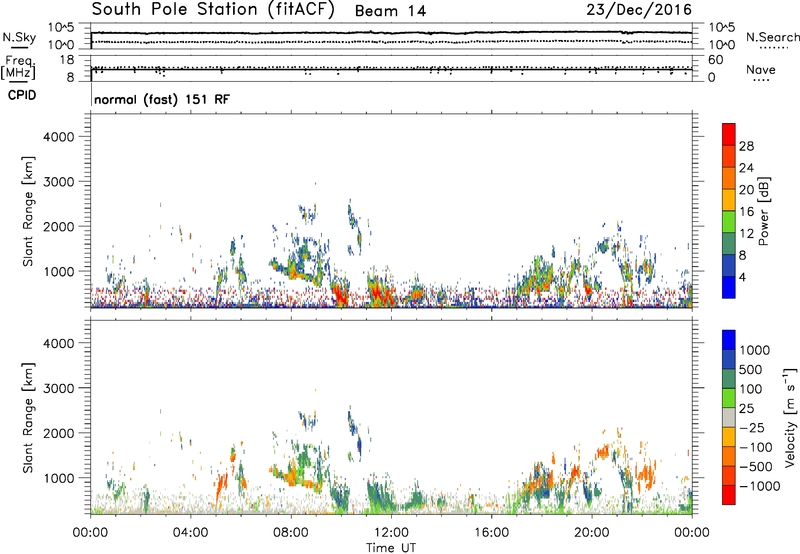Click the '24' value on power colorbar
This screenshot has width=800, height=554.
click(746, 168)
